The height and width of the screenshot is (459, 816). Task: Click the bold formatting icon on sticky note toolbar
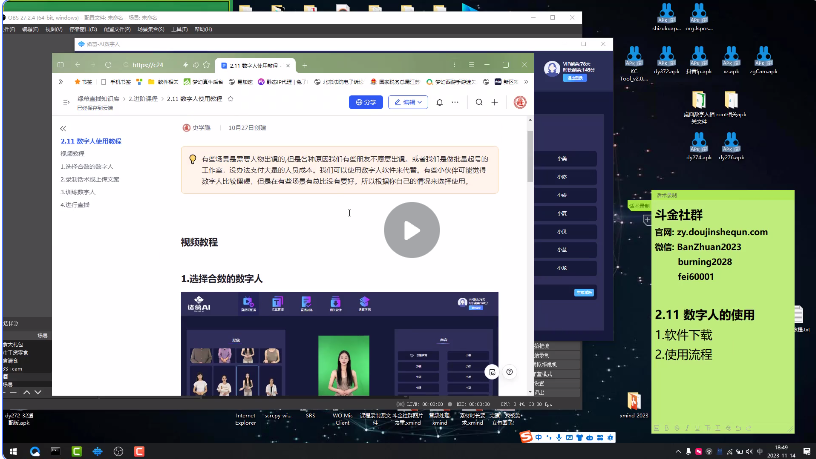pyautogui.click(x=667, y=428)
